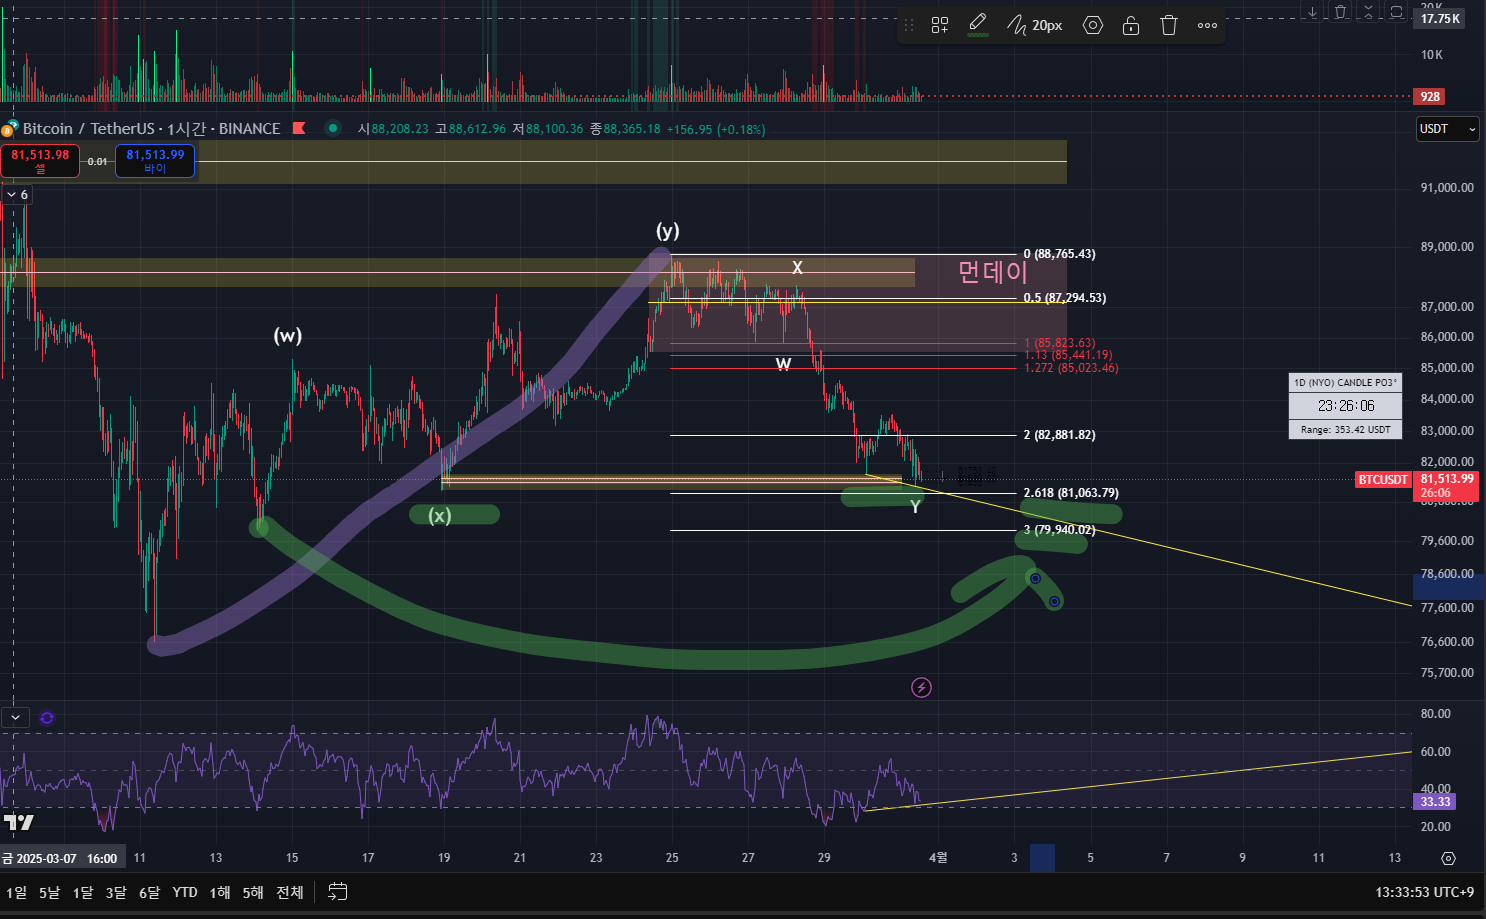Click the blue Buy 81,513.99 button
This screenshot has height=919, width=1486.
coord(155,161)
